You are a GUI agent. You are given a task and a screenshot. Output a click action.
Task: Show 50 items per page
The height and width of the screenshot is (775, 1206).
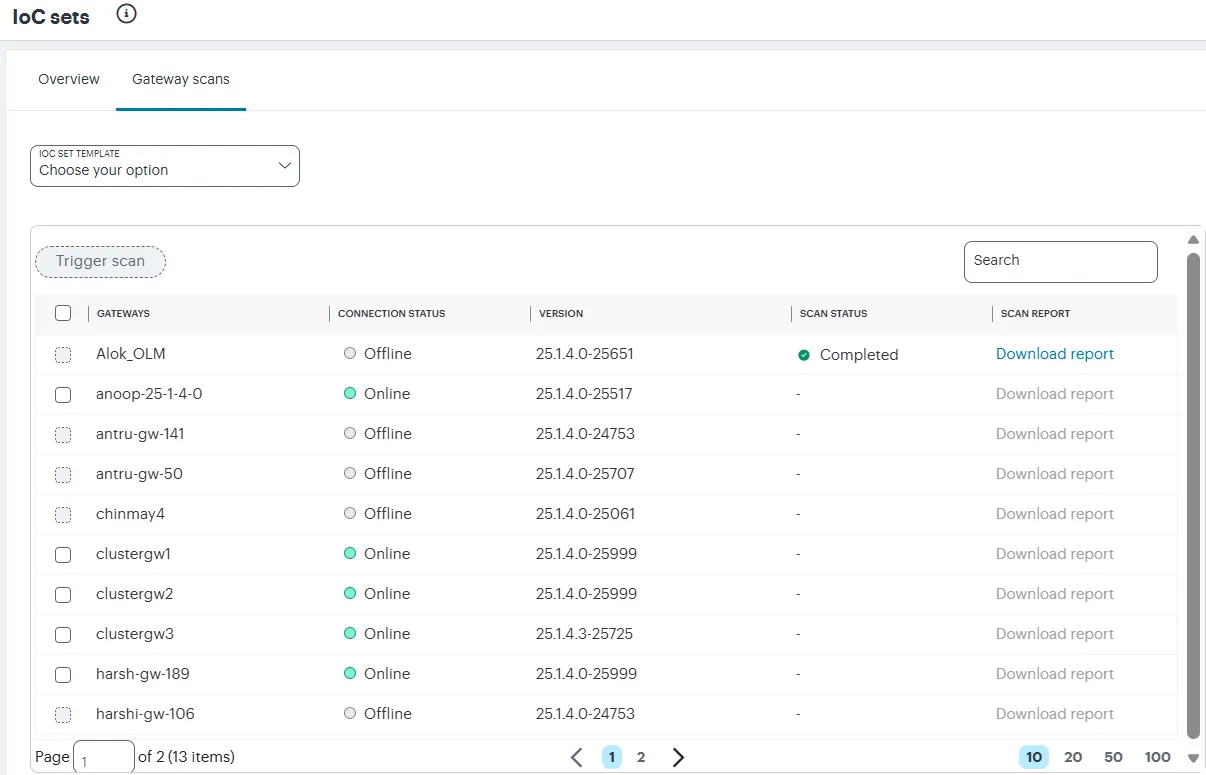1113,757
